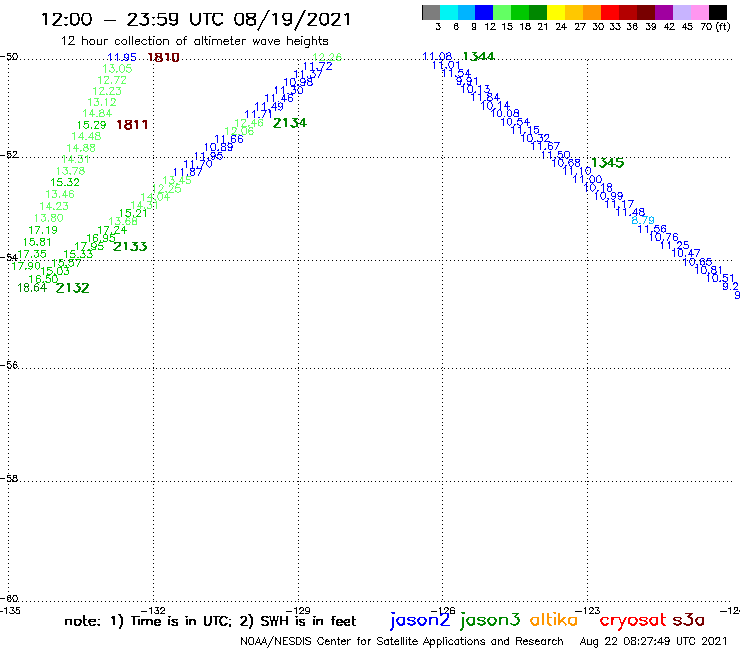Click the 15.29 wave height value

click(92, 125)
